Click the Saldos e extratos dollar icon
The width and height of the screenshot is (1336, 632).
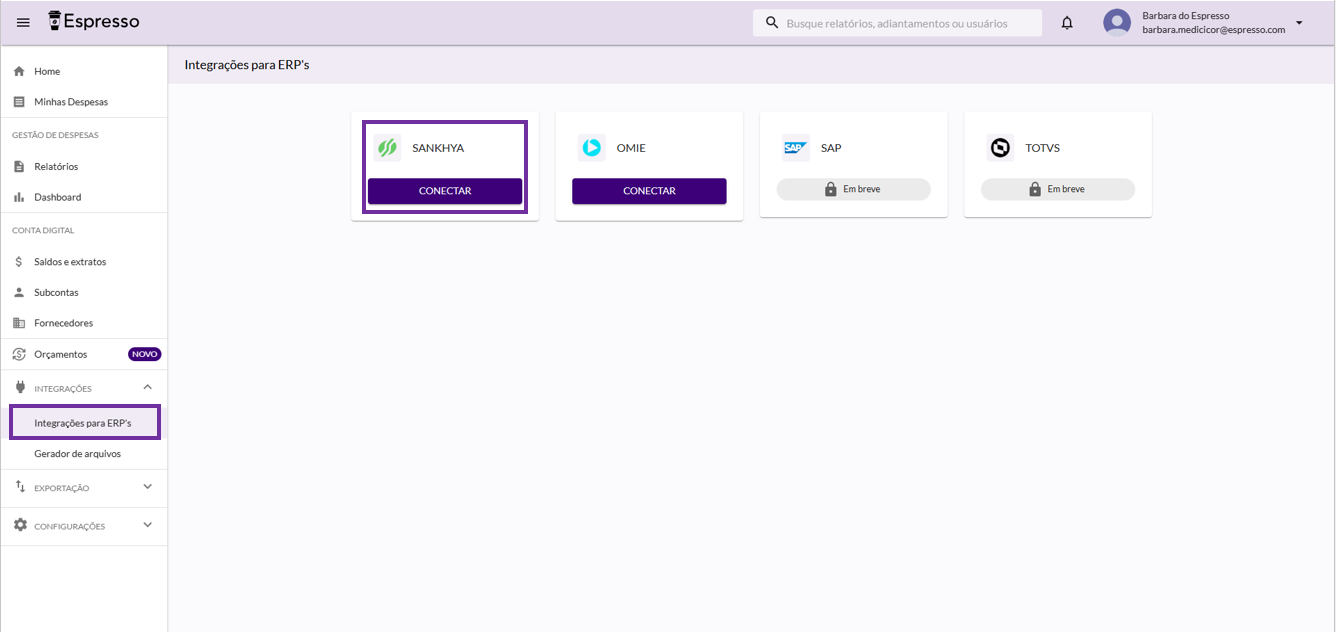pos(19,261)
